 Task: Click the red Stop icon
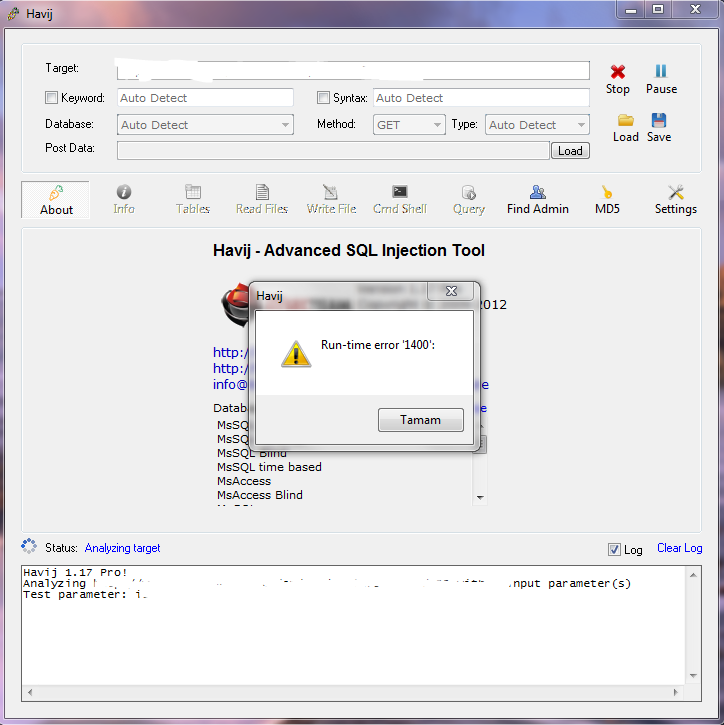click(618, 72)
